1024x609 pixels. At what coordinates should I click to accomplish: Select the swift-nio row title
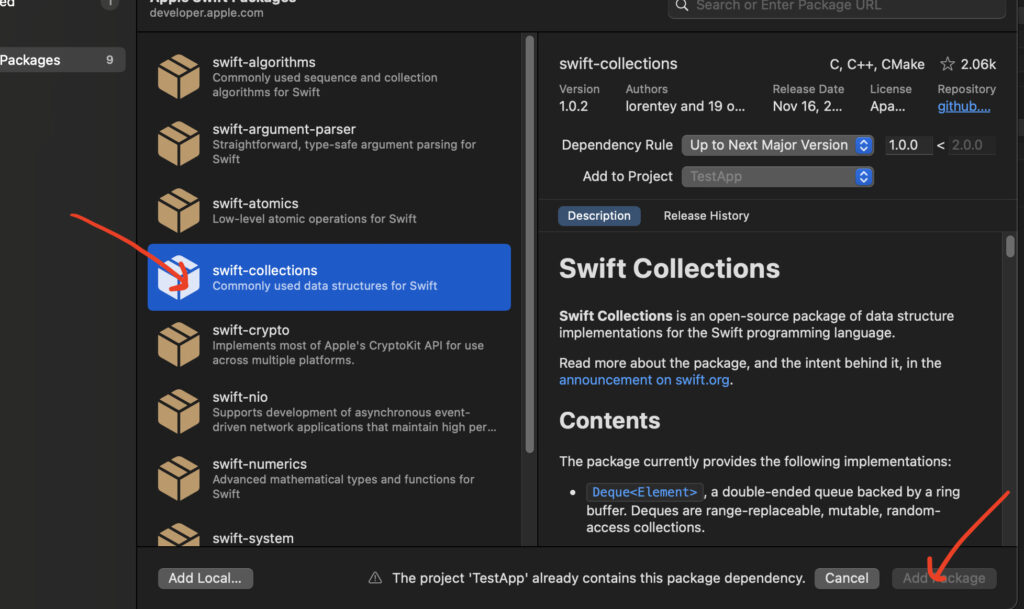pyautogui.click(x=240, y=397)
